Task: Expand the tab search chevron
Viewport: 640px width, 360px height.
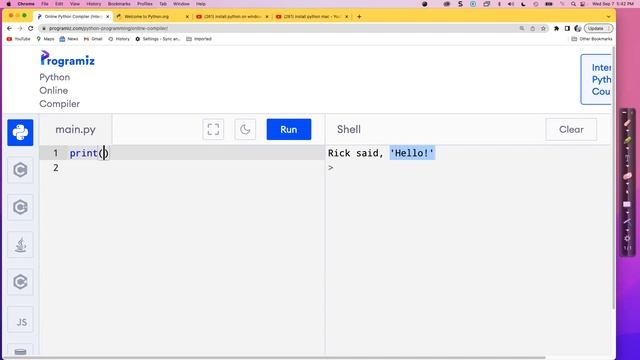Action: click(x=609, y=17)
